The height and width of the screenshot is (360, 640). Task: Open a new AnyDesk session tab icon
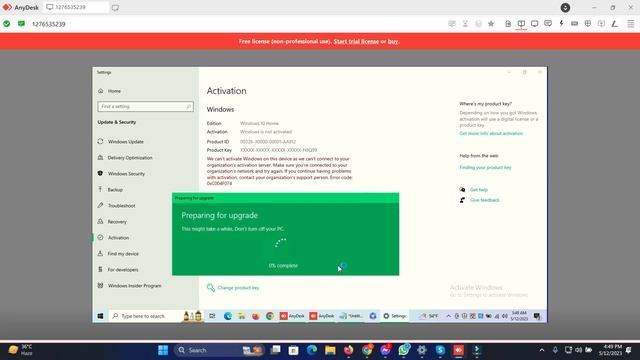(x=116, y=8)
